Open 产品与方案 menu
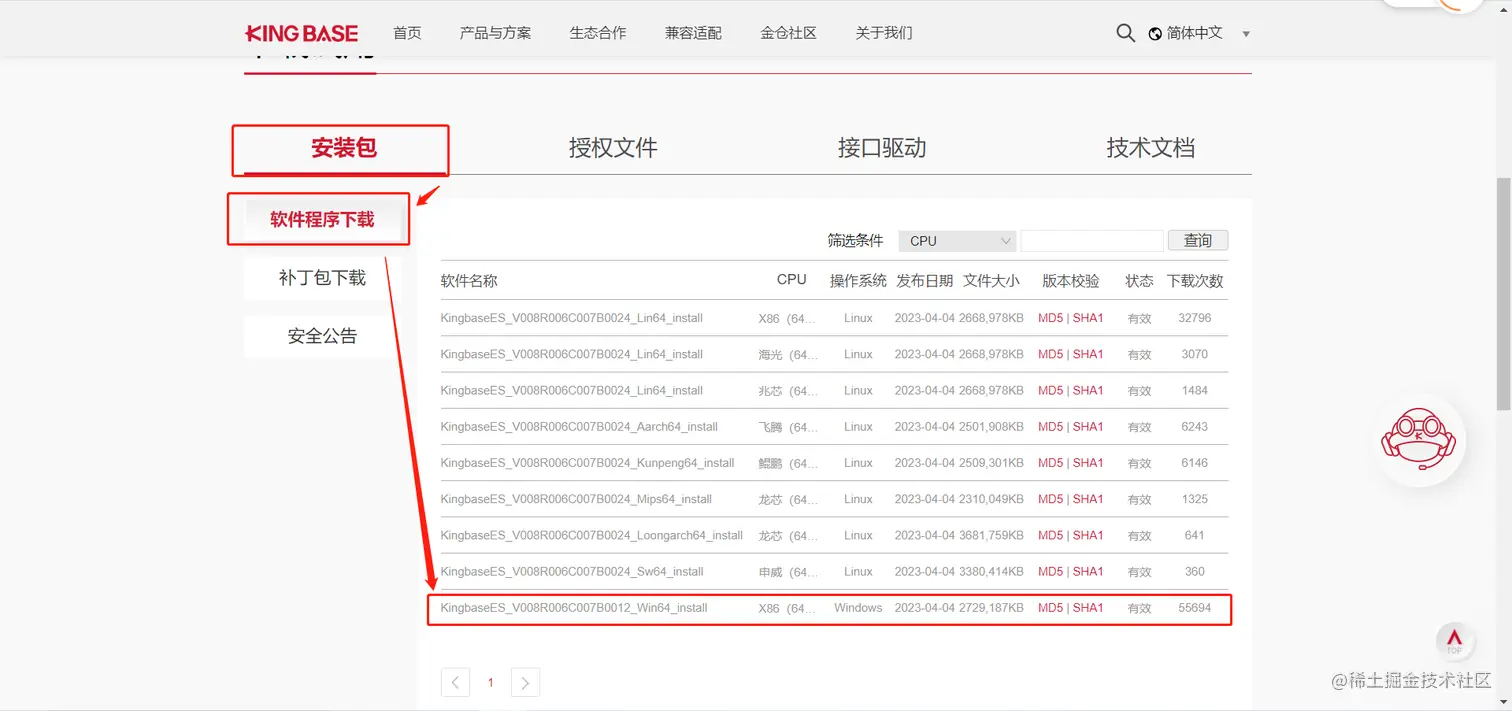This screenshot has width=1512, height=711. pyautogui.click(x=495, y=33)
